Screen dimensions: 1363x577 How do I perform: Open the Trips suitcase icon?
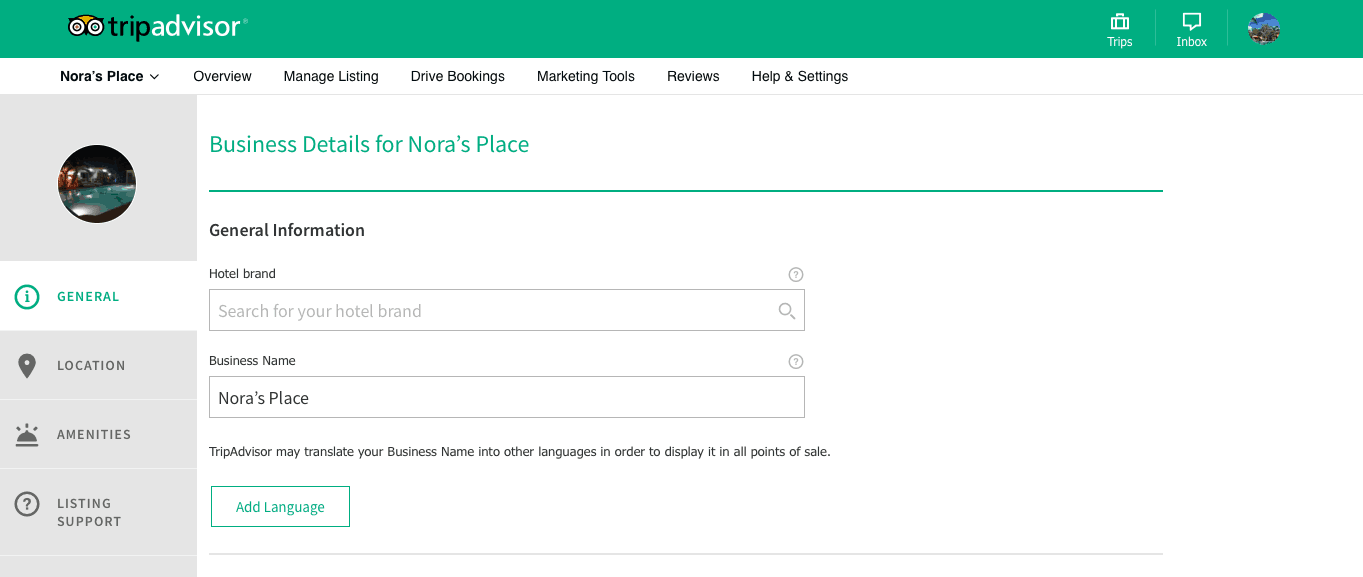pyautogui.click(x=1119, y=22)
